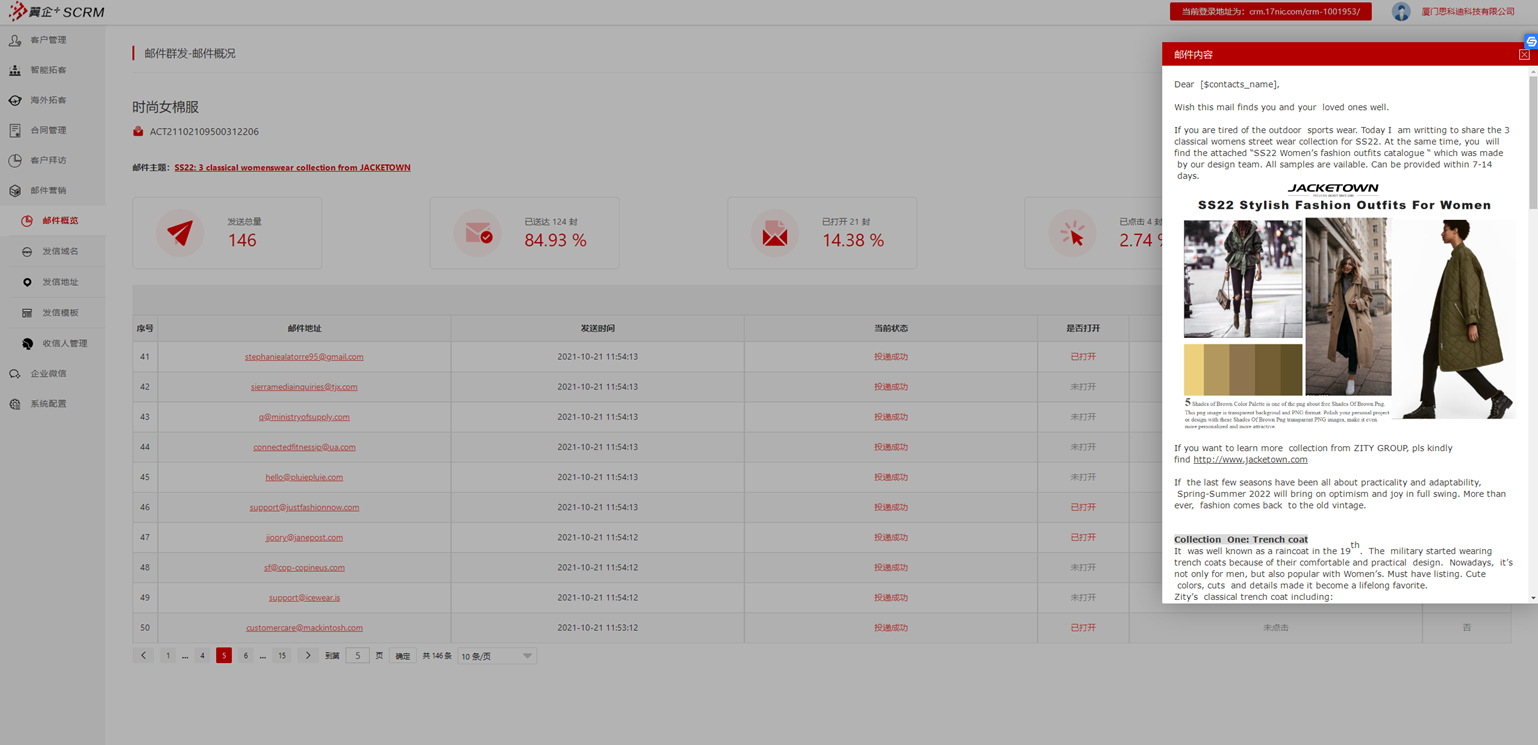Click the 海外拓客 sidebar icon
This screenshot has width=1538, height=745.
tap(15, 100)
